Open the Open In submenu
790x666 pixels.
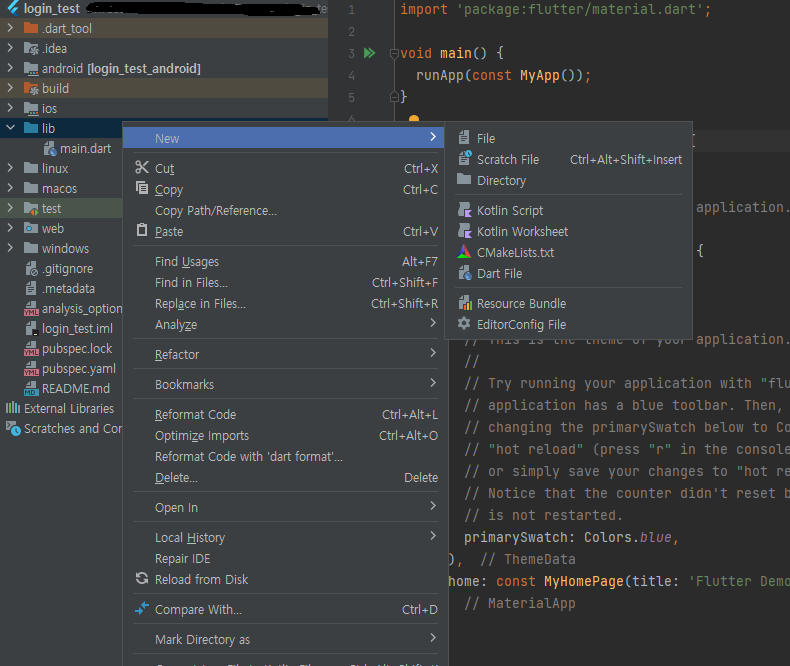click(285, 507)
